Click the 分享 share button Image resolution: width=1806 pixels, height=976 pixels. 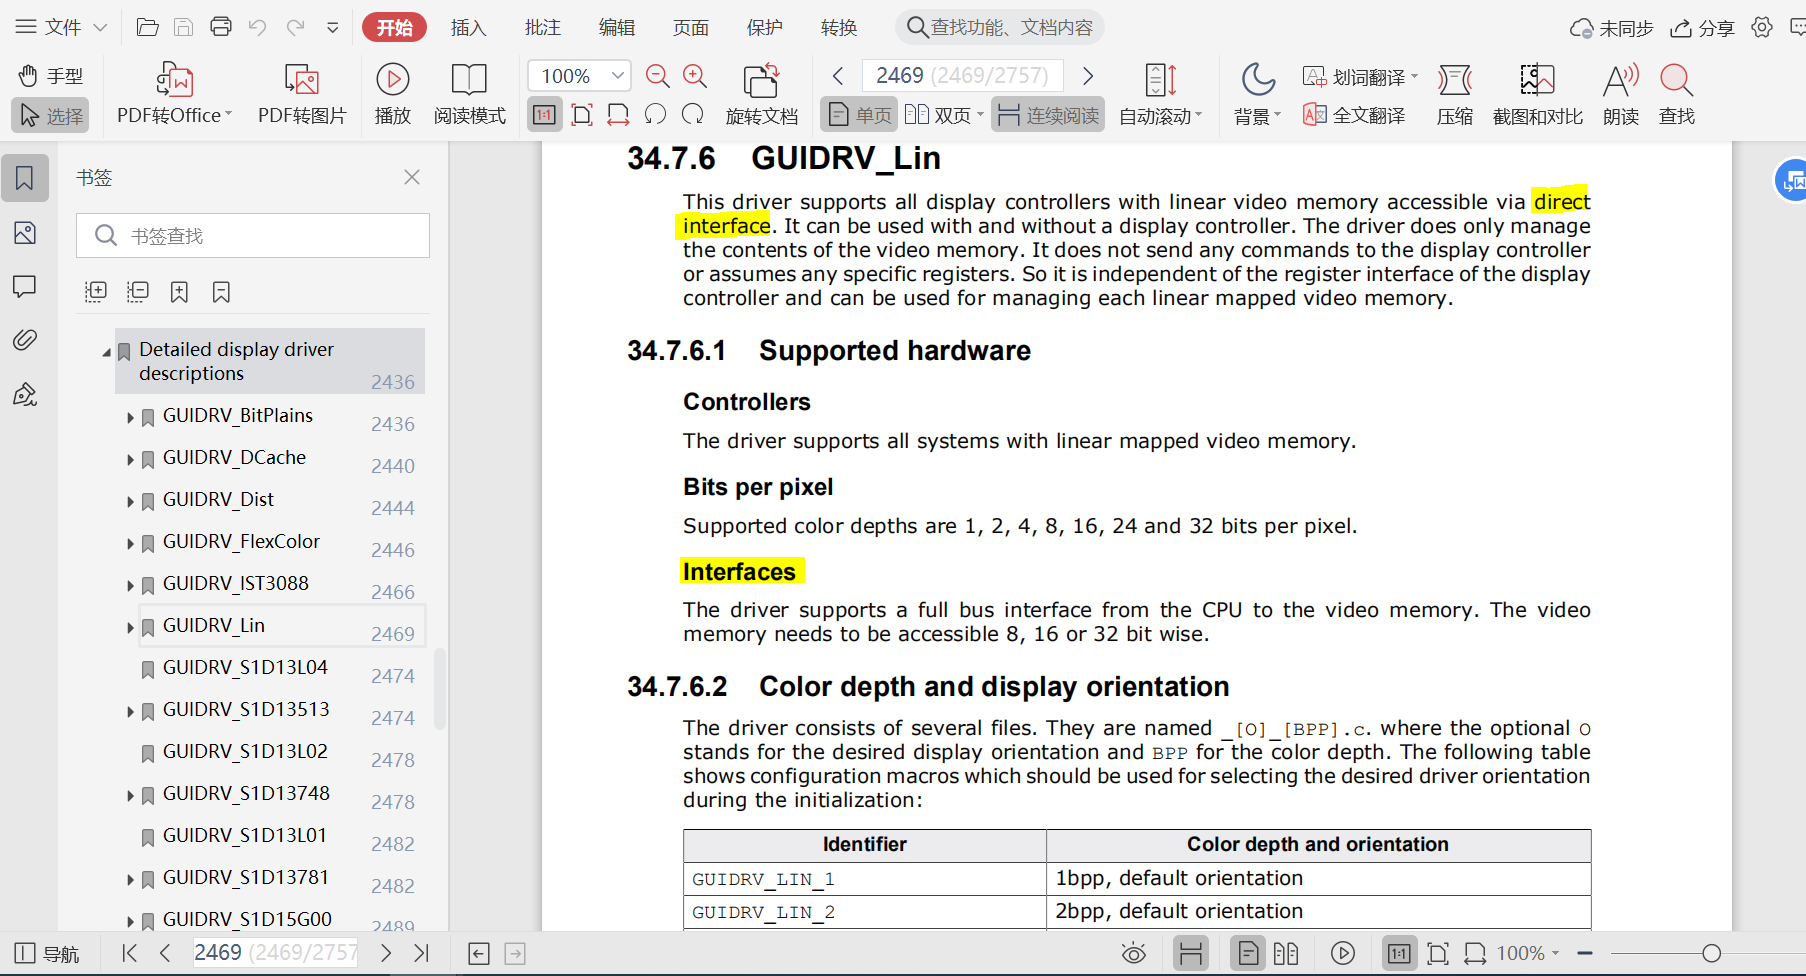click(1702, 28)
